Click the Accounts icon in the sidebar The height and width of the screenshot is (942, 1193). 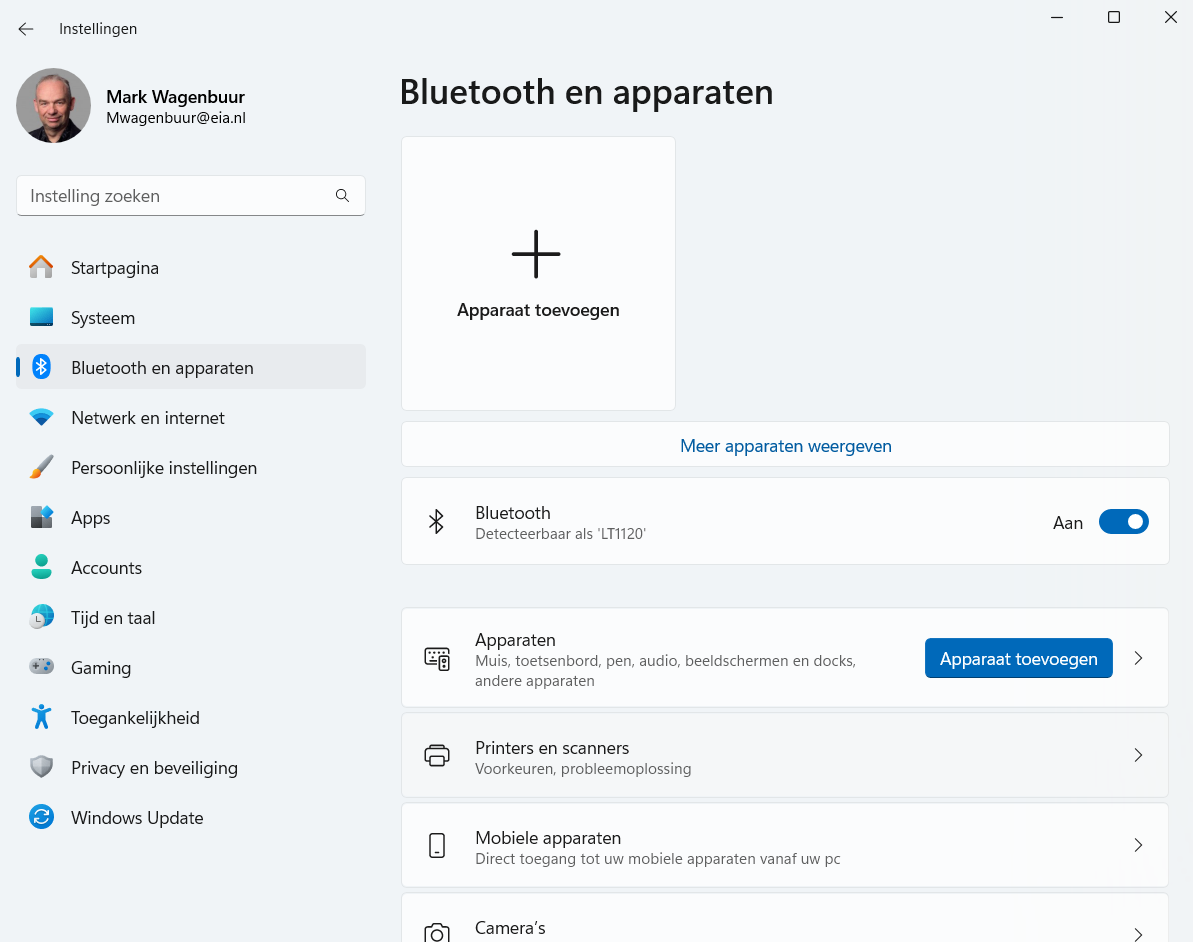click(40, 567)
